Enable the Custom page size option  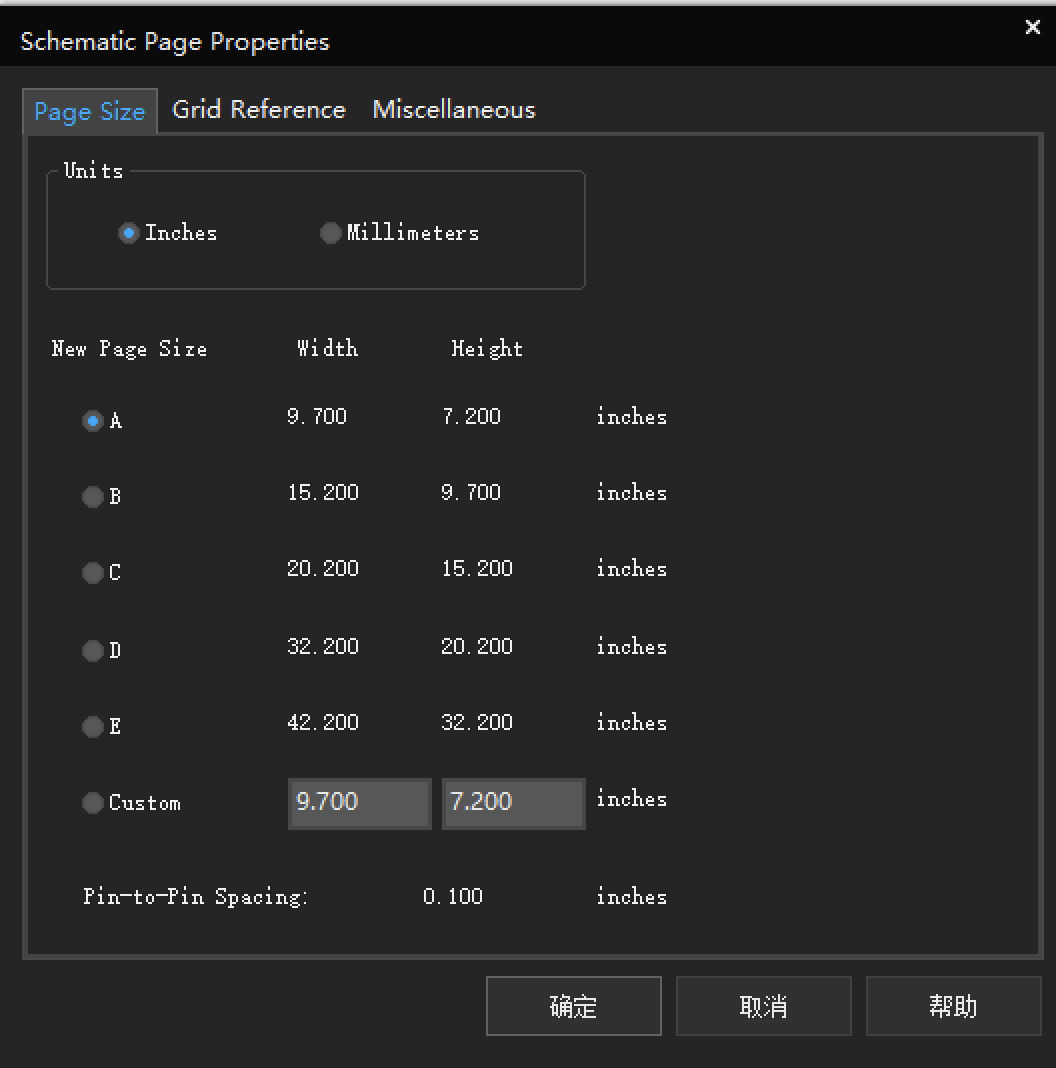(x=93, y=802)
